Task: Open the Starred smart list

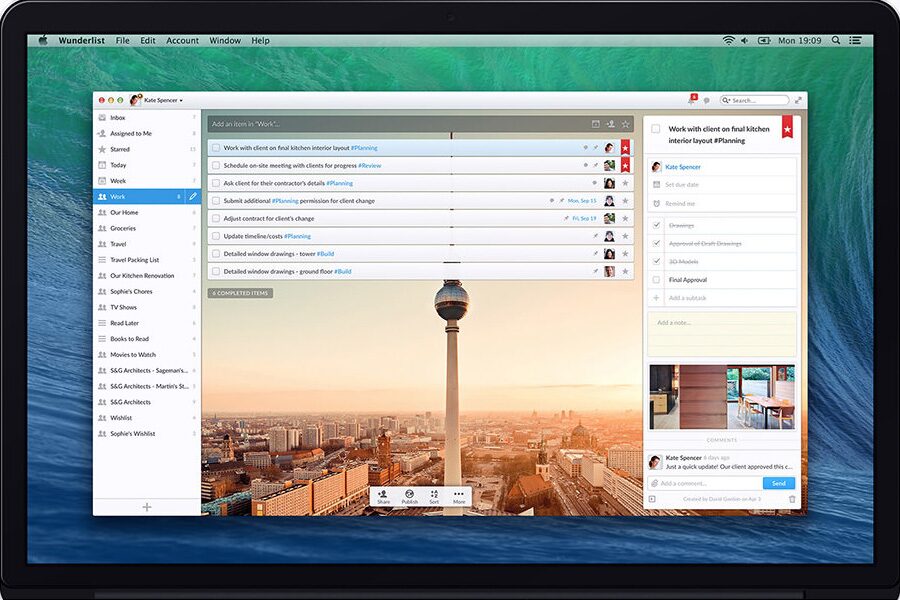Action: point(146,149)
